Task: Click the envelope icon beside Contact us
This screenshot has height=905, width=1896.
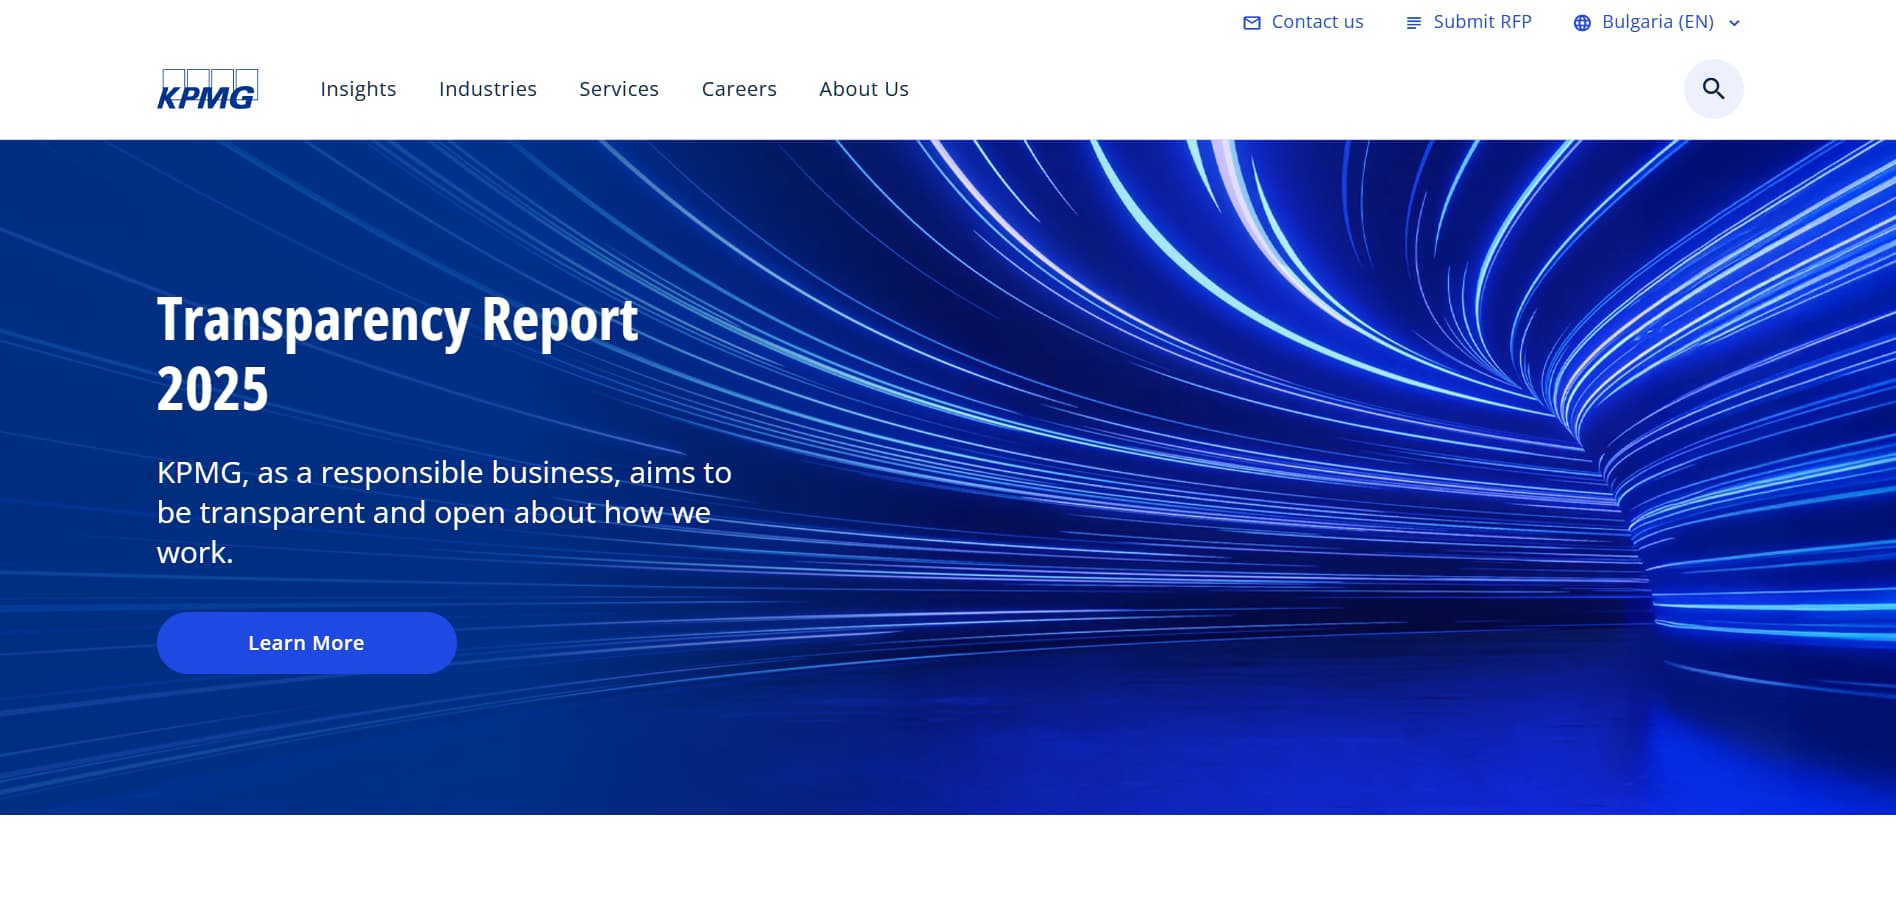Action: point(1251,23)
